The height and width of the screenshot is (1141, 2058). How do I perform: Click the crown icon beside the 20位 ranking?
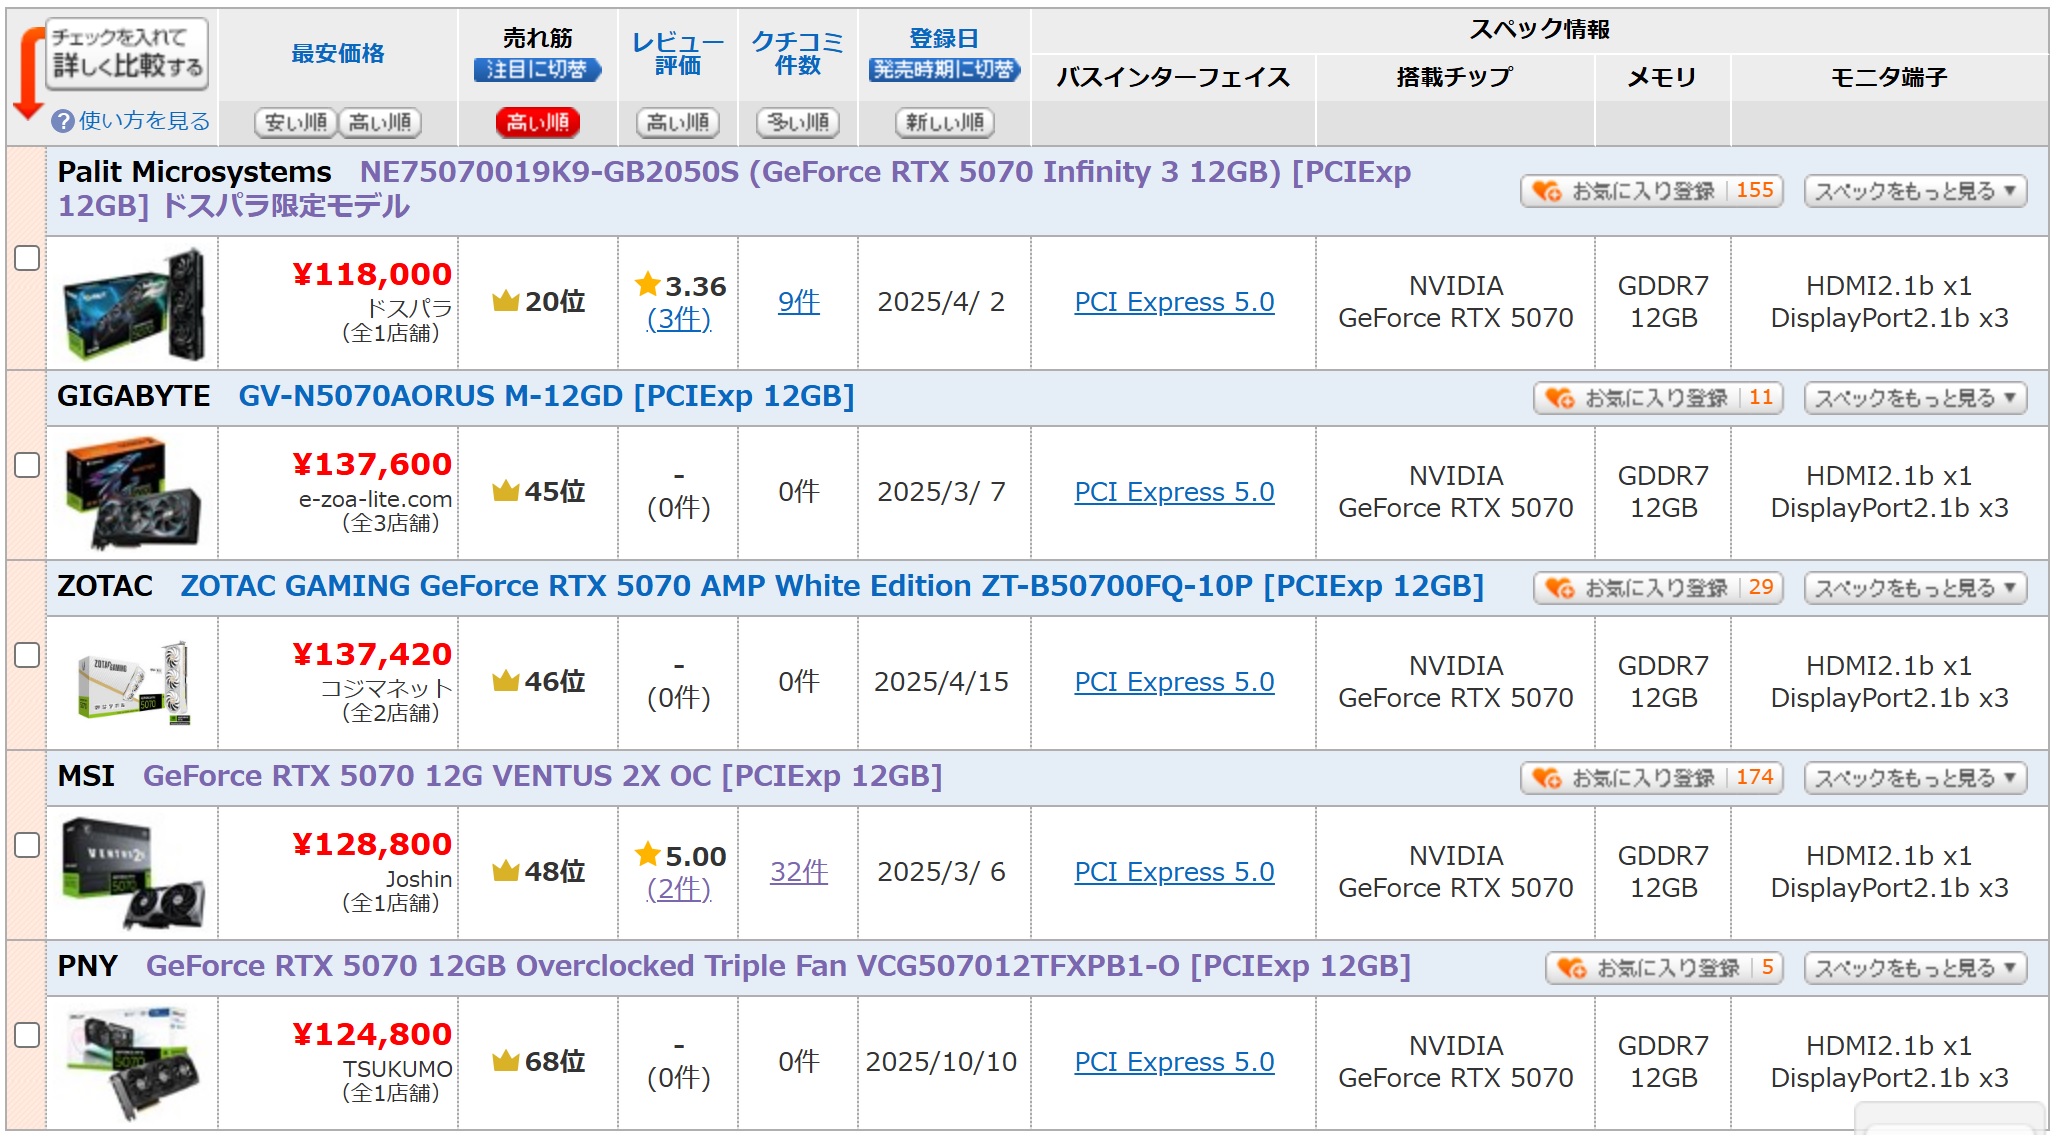click(x=505, y=301)
